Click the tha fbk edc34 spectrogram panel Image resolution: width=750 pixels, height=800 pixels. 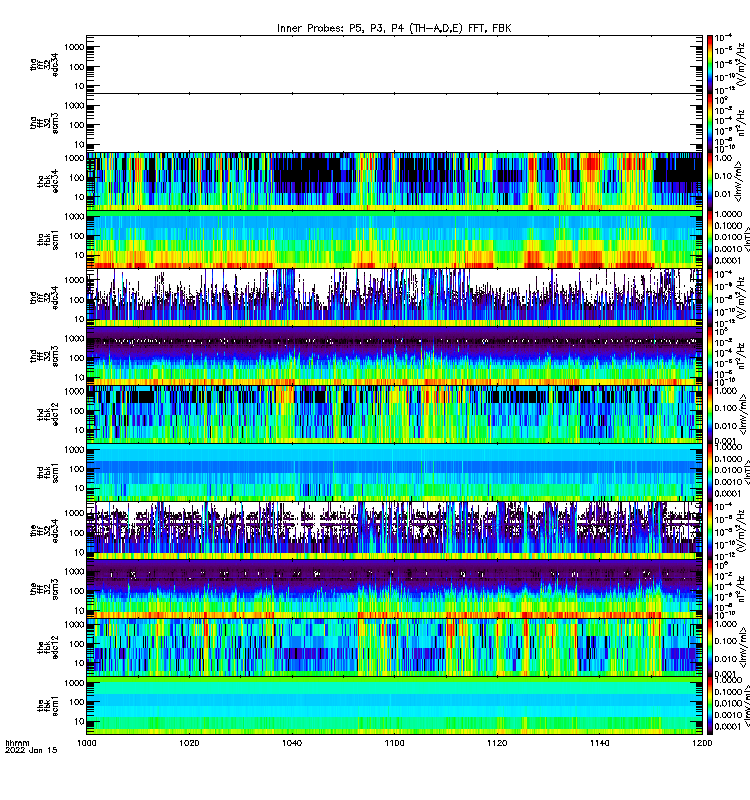pyautogui.click(x=394, y=181)
